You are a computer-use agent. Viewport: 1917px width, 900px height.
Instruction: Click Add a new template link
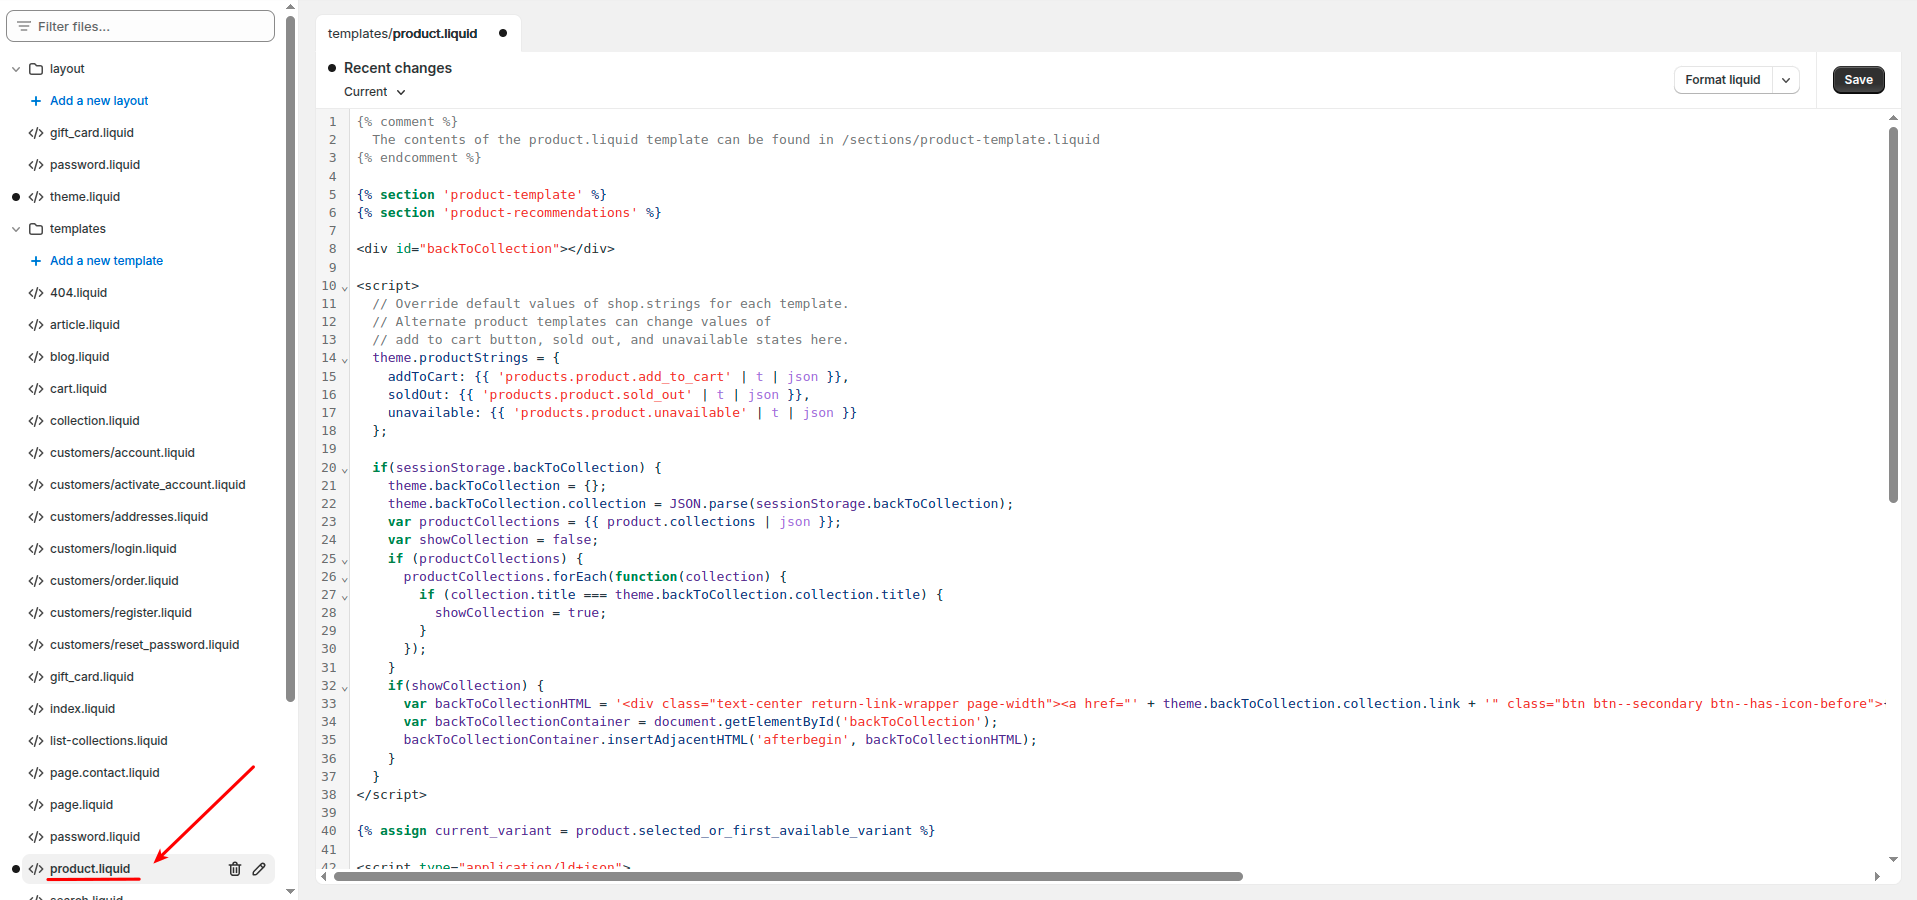tap(106, 261)
